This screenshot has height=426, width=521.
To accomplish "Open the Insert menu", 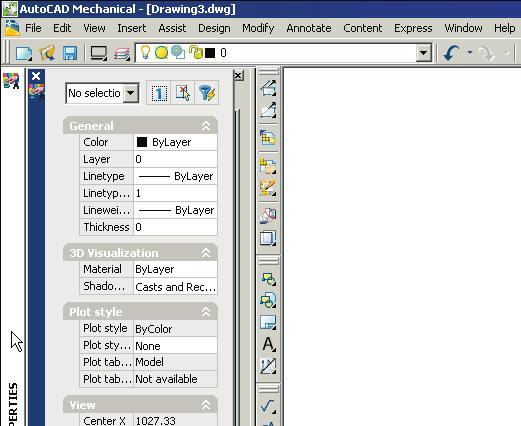I will pyautogui.click(x=132, y=28).
